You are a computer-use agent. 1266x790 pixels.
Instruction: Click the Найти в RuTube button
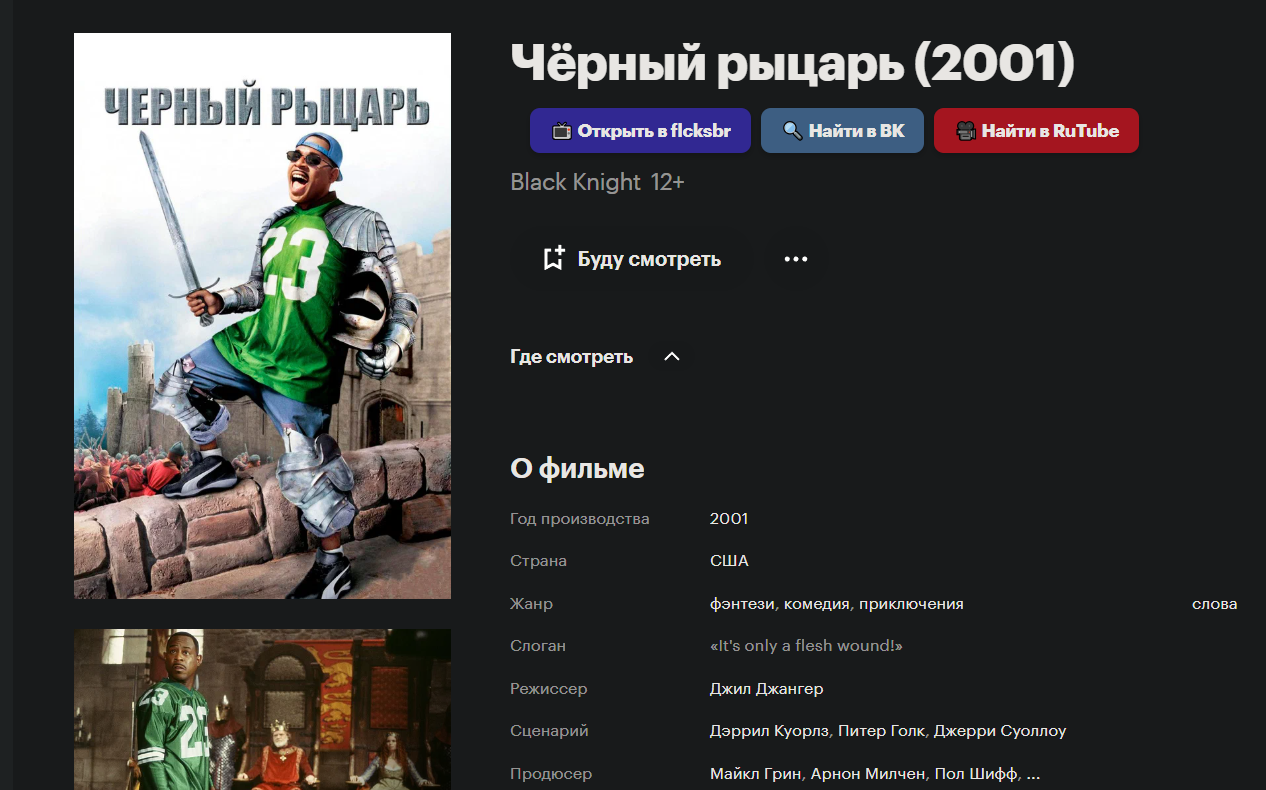coord(1036,131)
